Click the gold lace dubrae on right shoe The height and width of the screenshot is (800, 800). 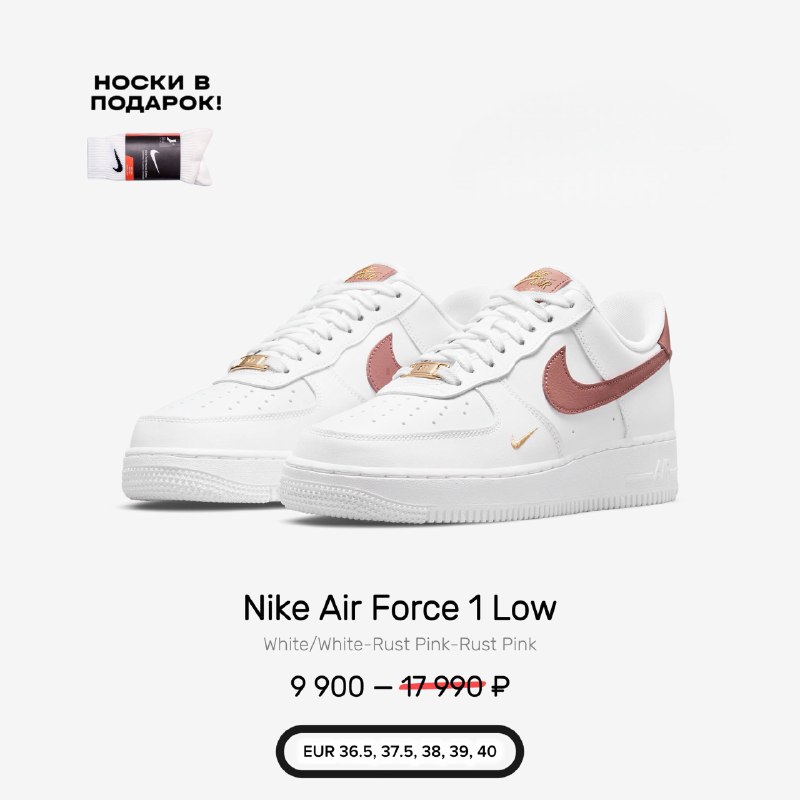coord(423,370)
